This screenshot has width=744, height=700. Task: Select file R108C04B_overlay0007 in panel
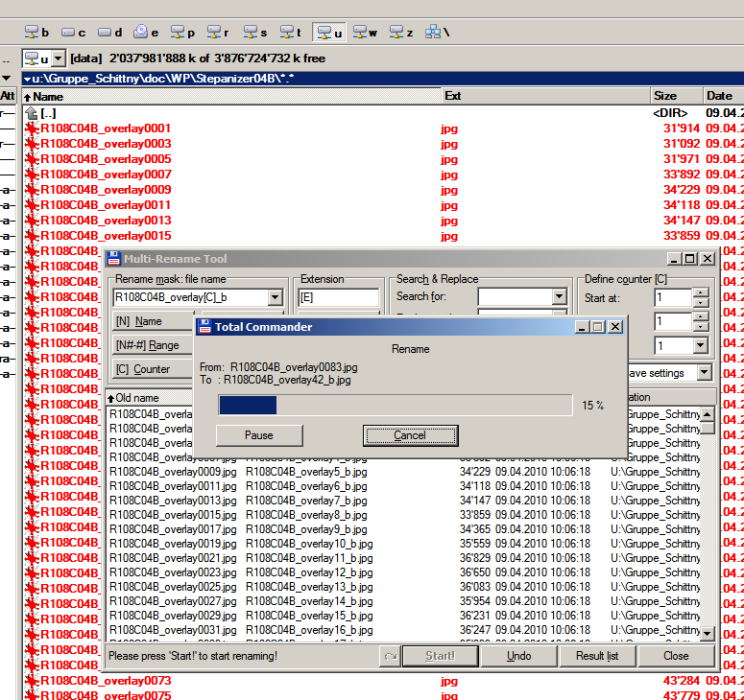[x=105, y=175]
